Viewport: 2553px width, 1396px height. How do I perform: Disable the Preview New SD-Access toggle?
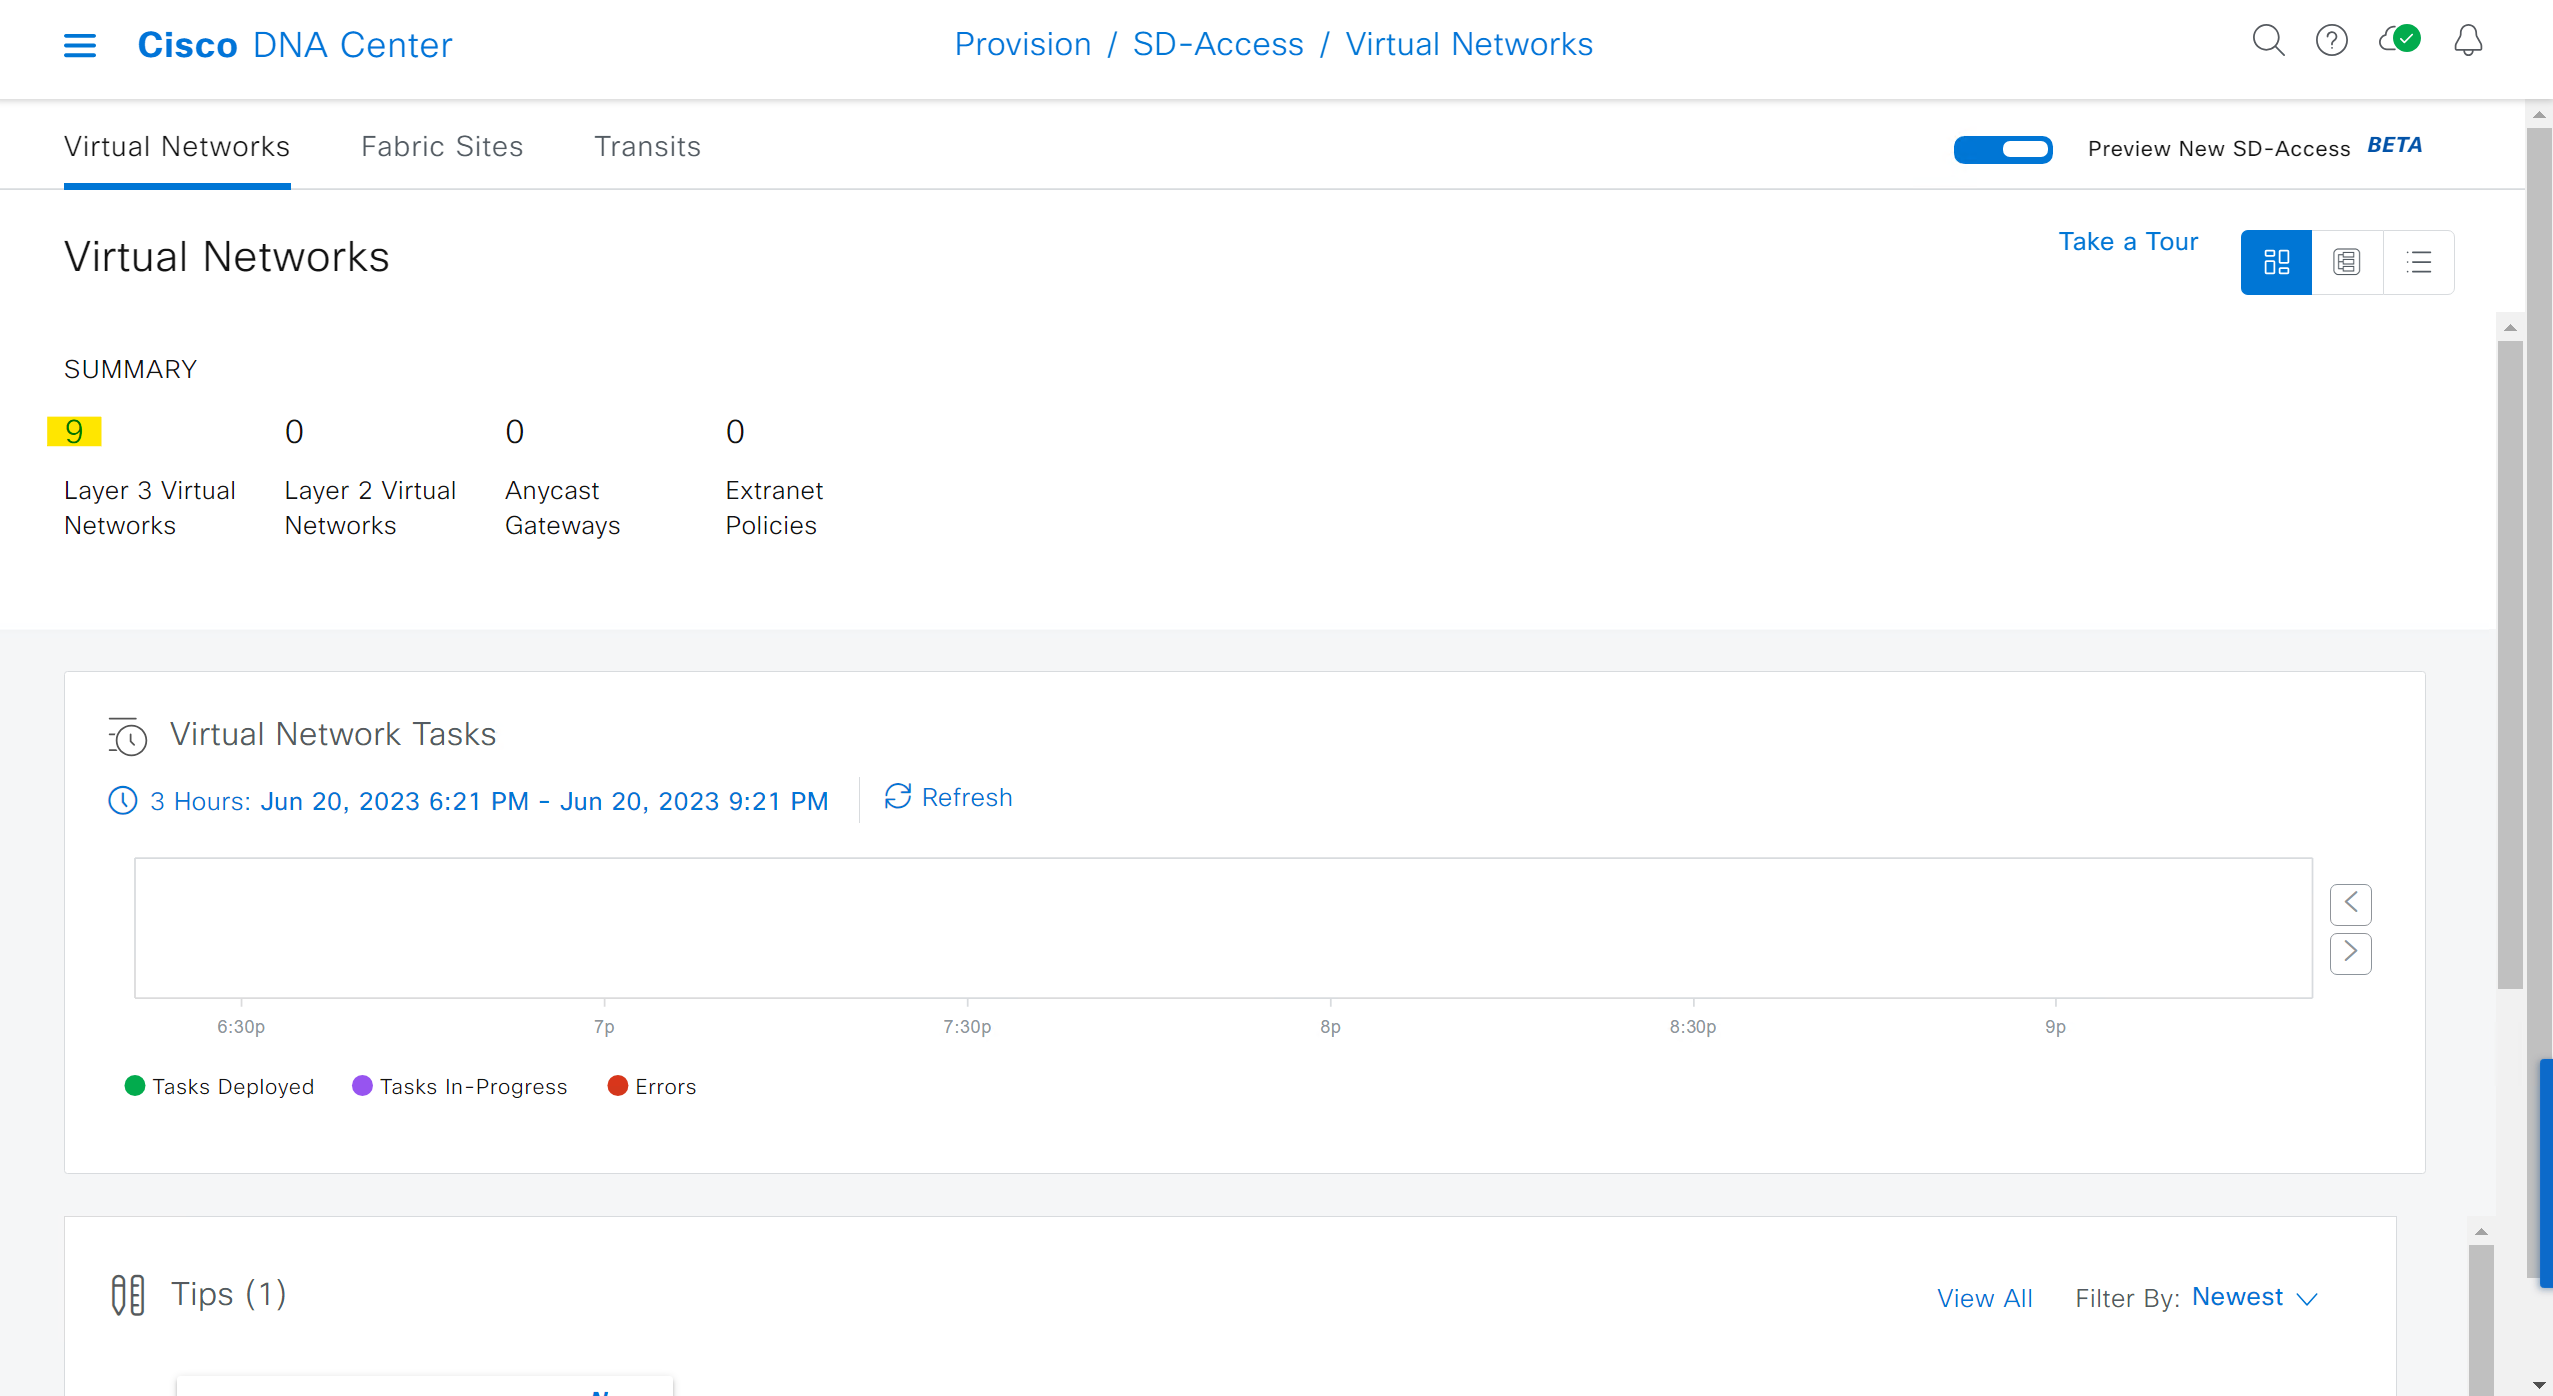(2003, 148)
